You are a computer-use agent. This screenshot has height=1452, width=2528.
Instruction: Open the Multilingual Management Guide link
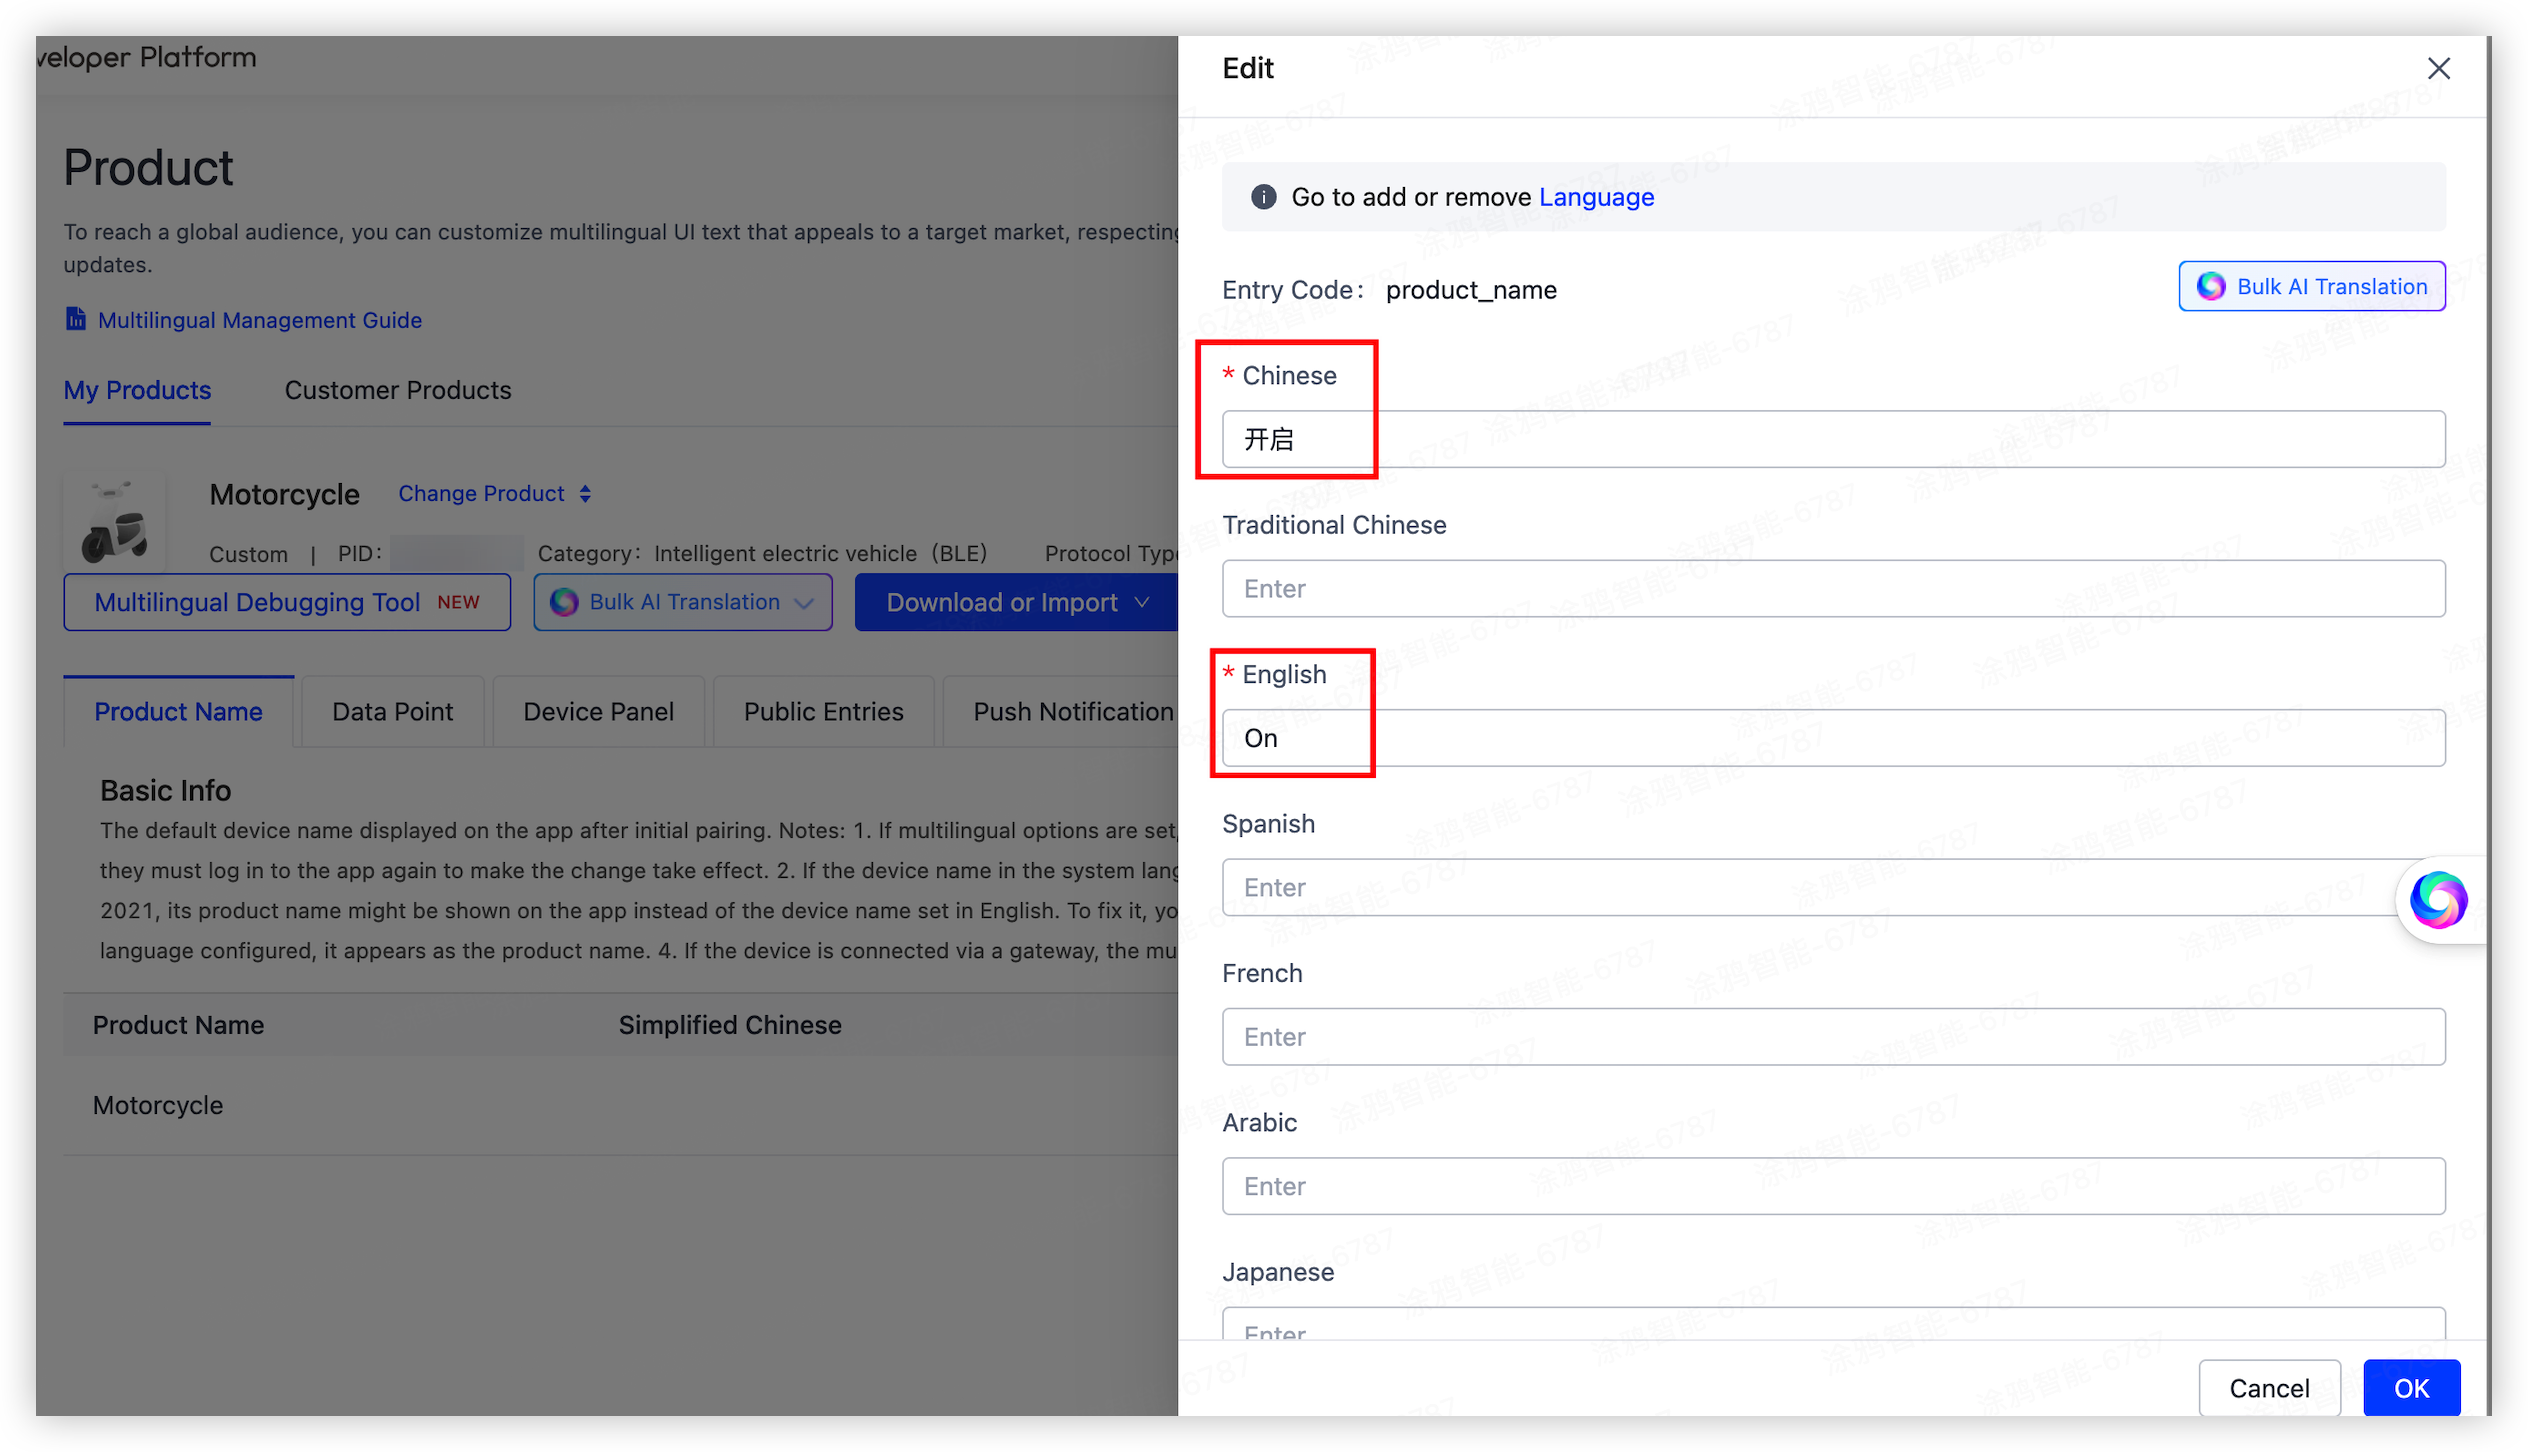click(x=259, y=320)
